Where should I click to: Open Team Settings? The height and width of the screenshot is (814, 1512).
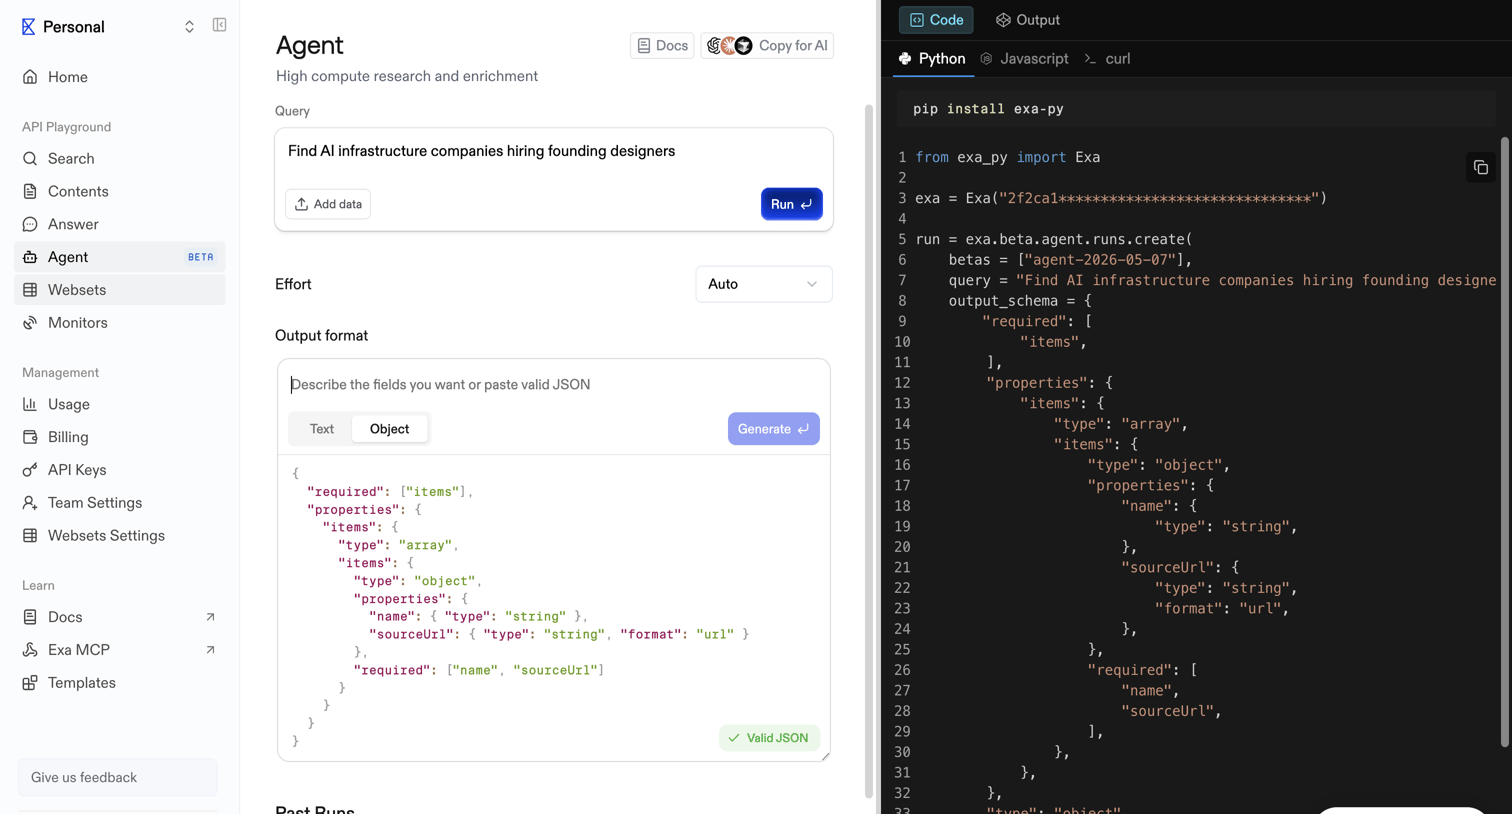pyautogui.click(x=120, y=503)
